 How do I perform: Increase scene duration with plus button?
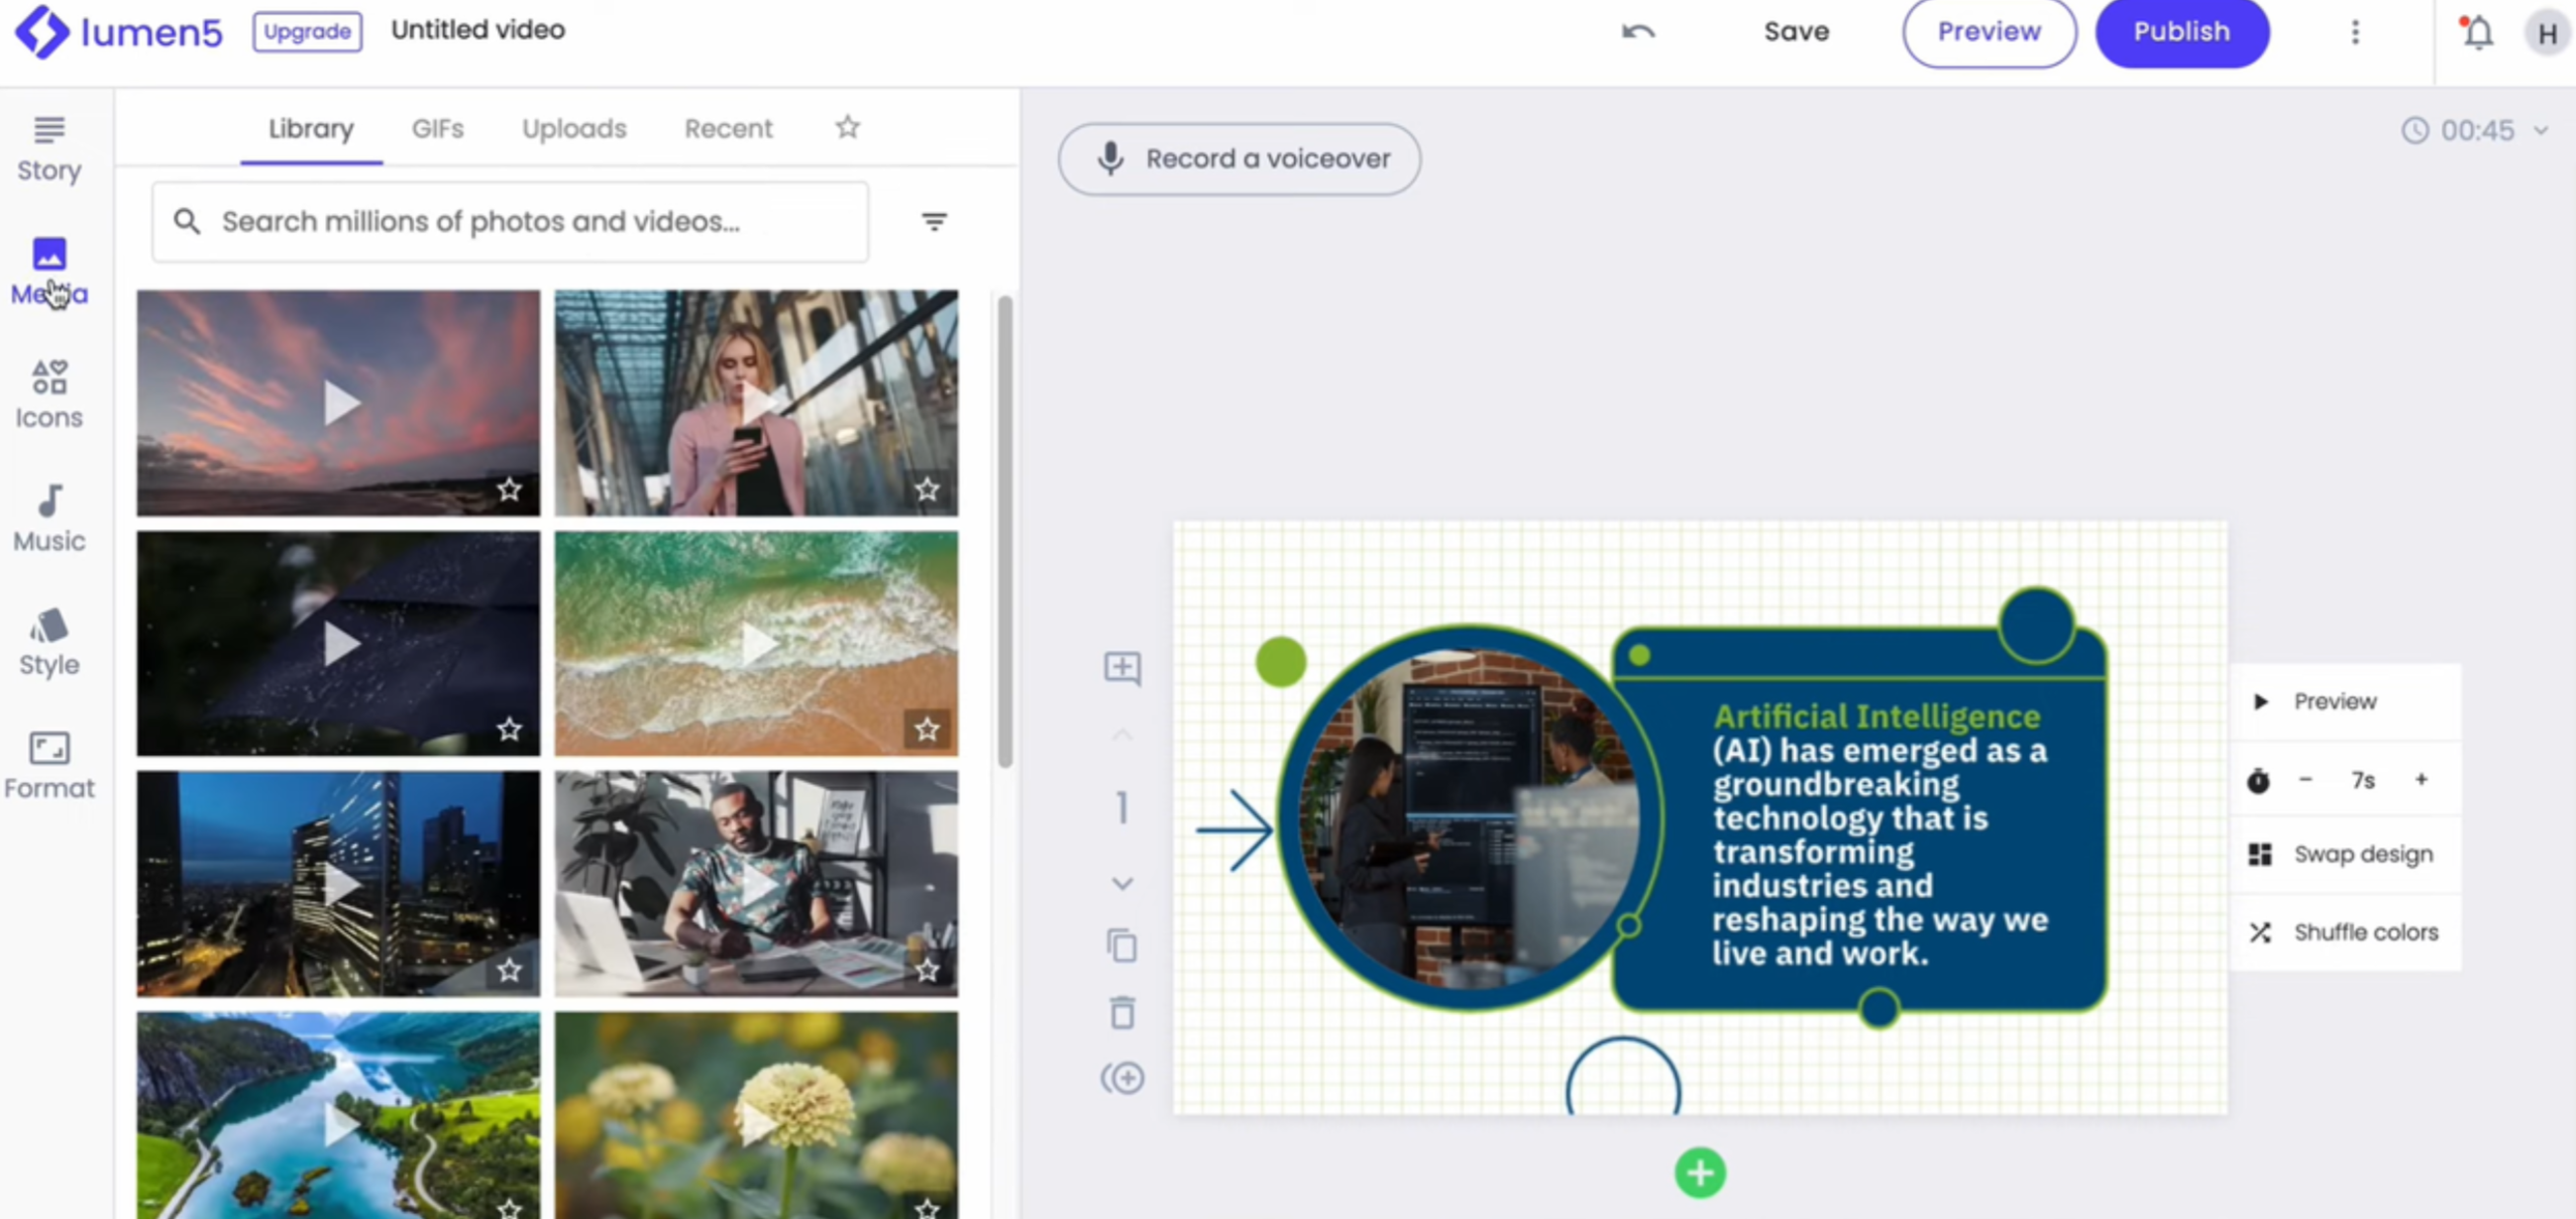(2421, 780)
